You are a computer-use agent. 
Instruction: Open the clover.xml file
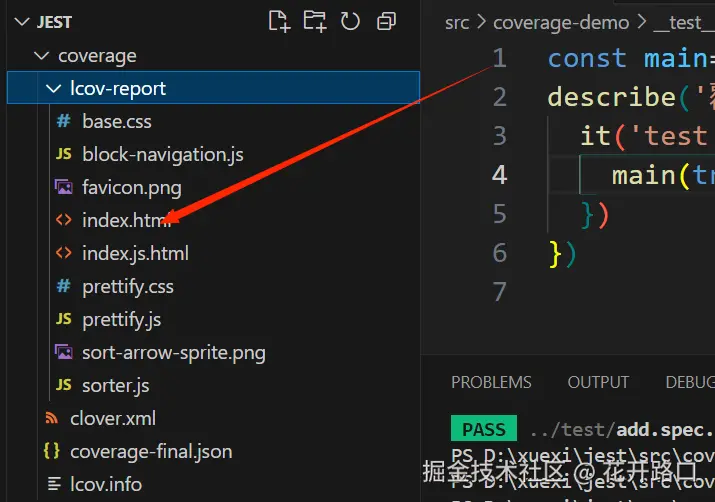tap(112, 418)
